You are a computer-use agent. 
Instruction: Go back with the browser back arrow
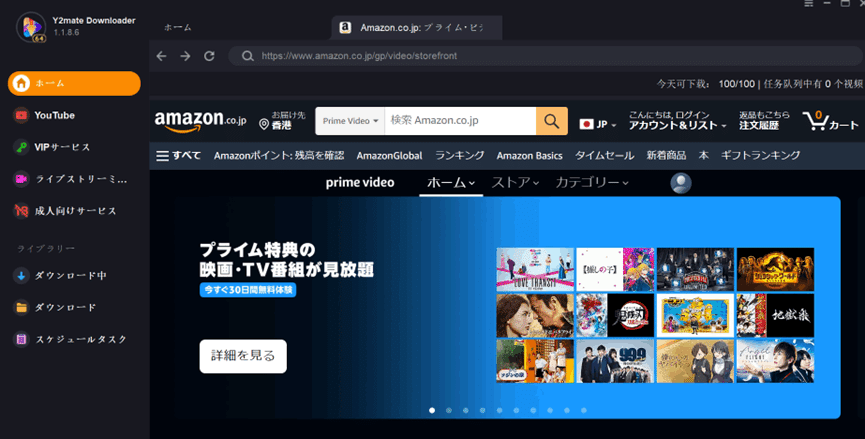coord(161,56)
